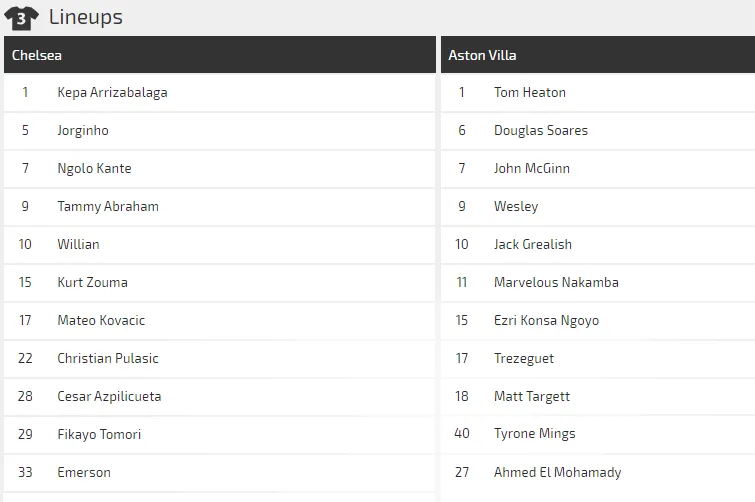Click on Jorginho in Chelsea lineup
The width and height of the screenshot is (755, 502).
coord(83,130)
